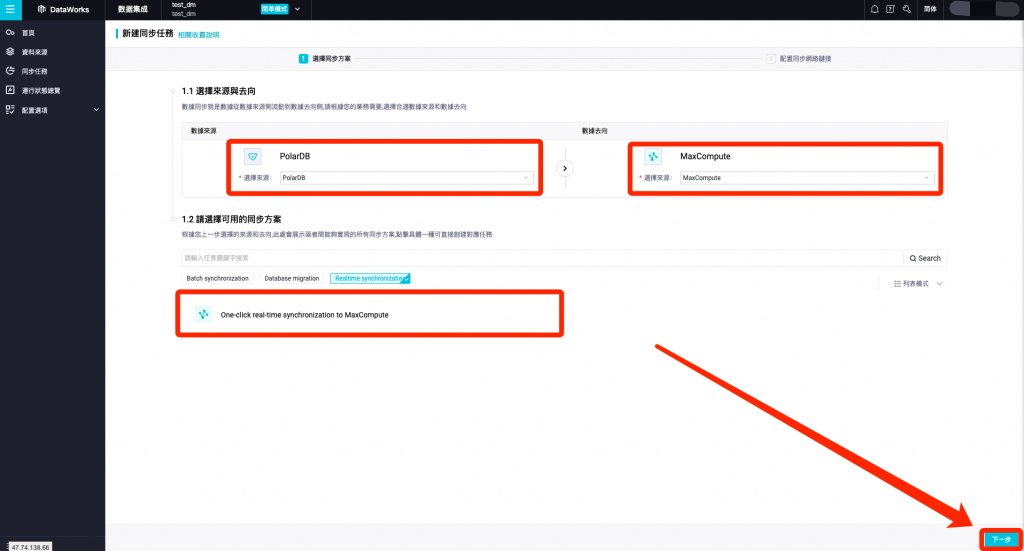Open the 相關收費說明 link

(x=199, y=35)
